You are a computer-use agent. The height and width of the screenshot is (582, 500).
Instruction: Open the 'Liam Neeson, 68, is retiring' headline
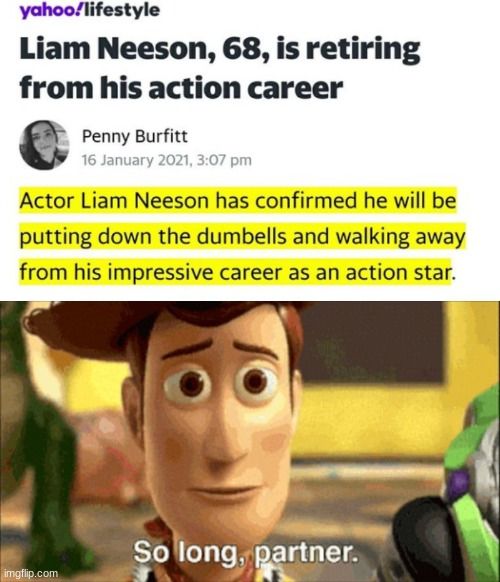(x=220, y=50)
